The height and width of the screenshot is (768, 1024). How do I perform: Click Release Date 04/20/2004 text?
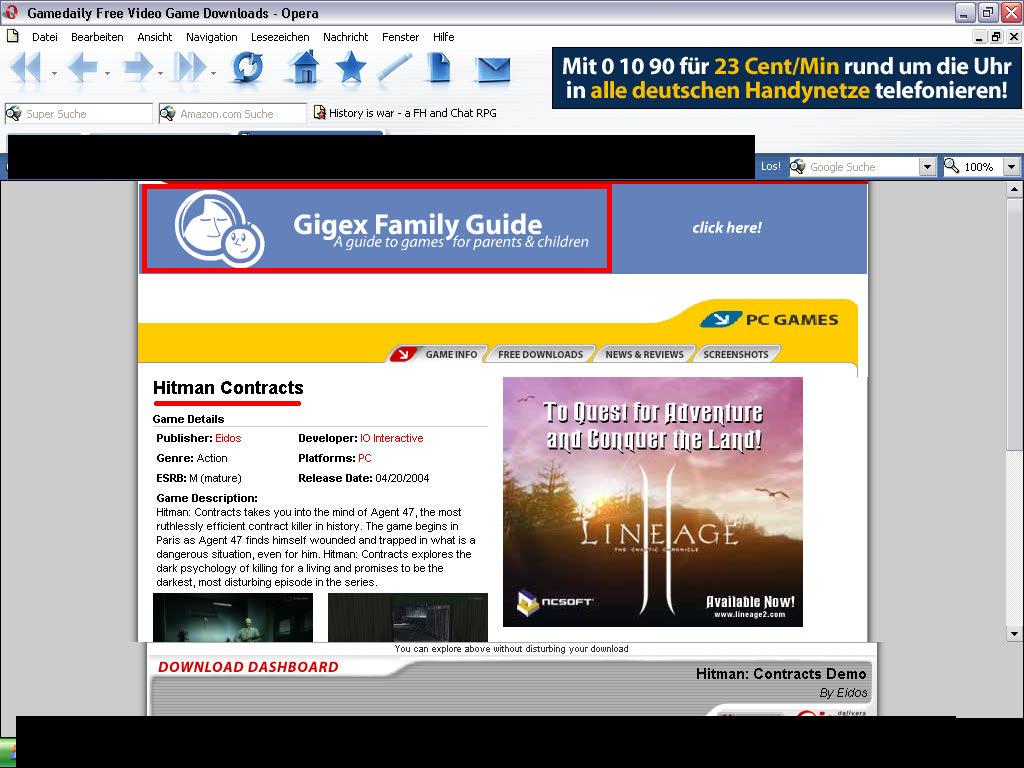pyautogui.click(x=364, y=478)
